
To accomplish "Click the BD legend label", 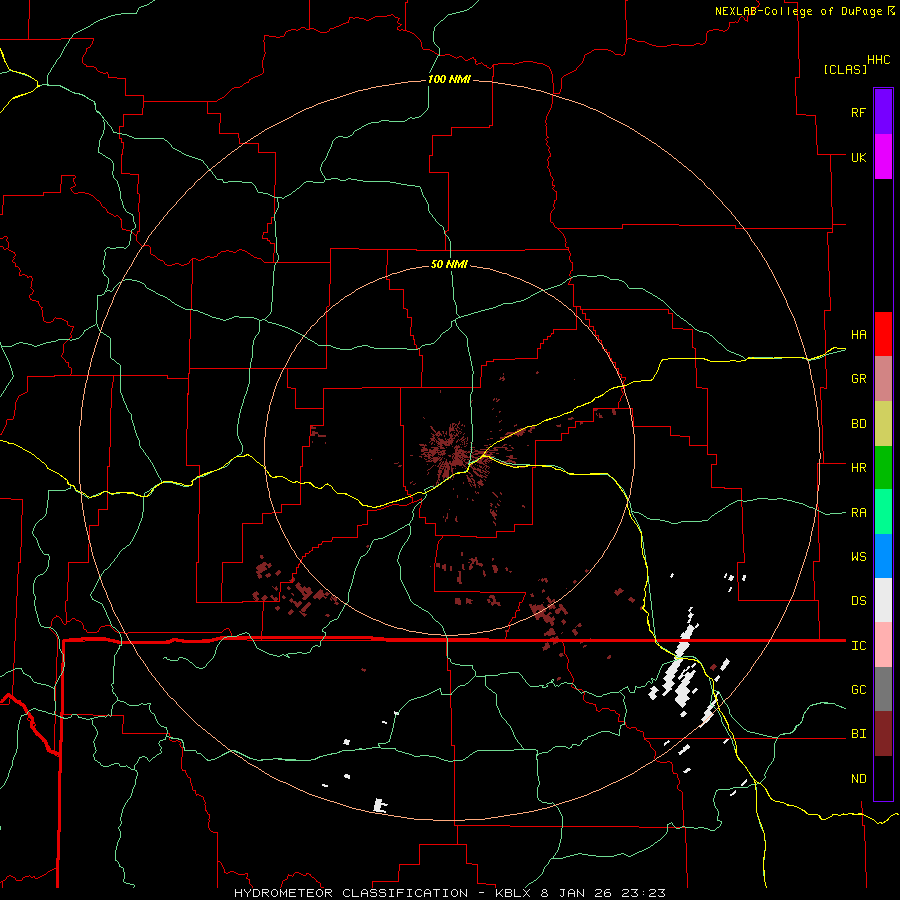I will pos(859,424).
